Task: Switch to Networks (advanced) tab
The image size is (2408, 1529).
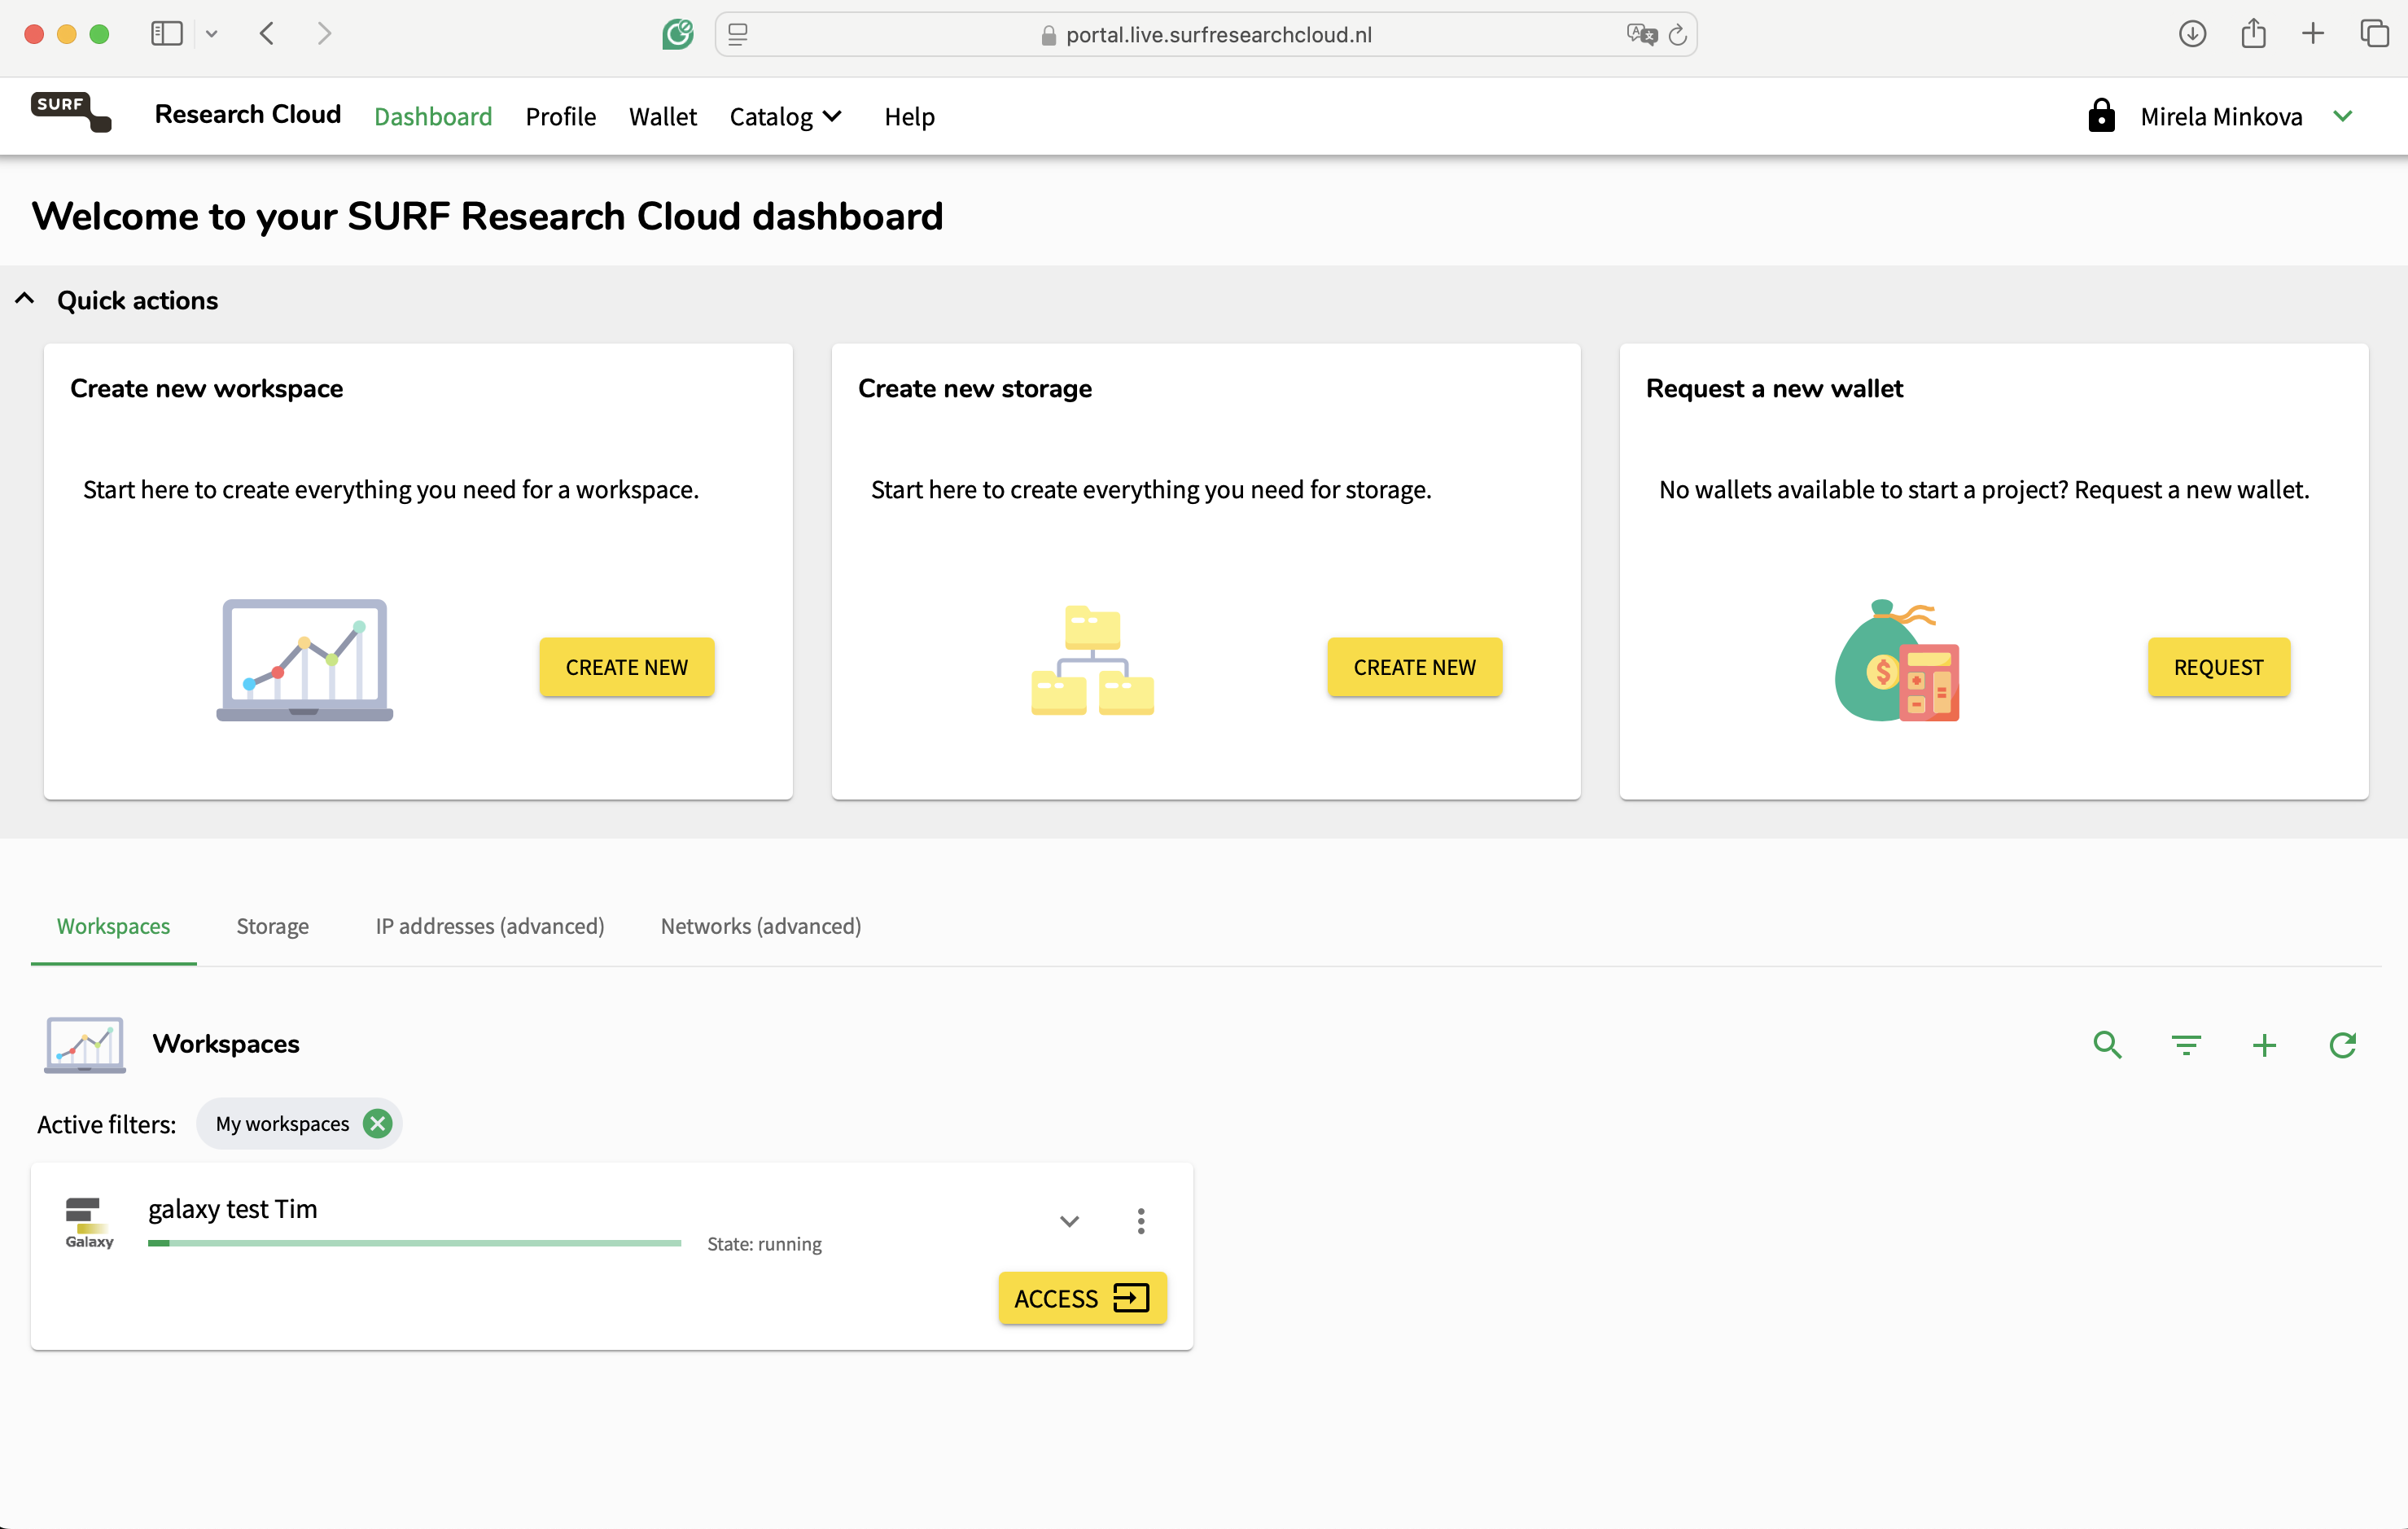Action: tap(760, 926)
